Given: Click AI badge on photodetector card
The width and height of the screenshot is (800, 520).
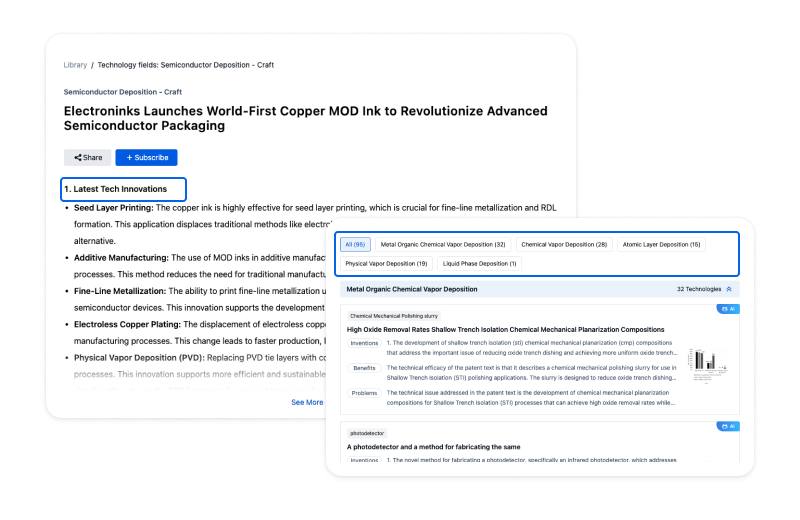Looking at the screenshot, I should (x=727, y=426).
